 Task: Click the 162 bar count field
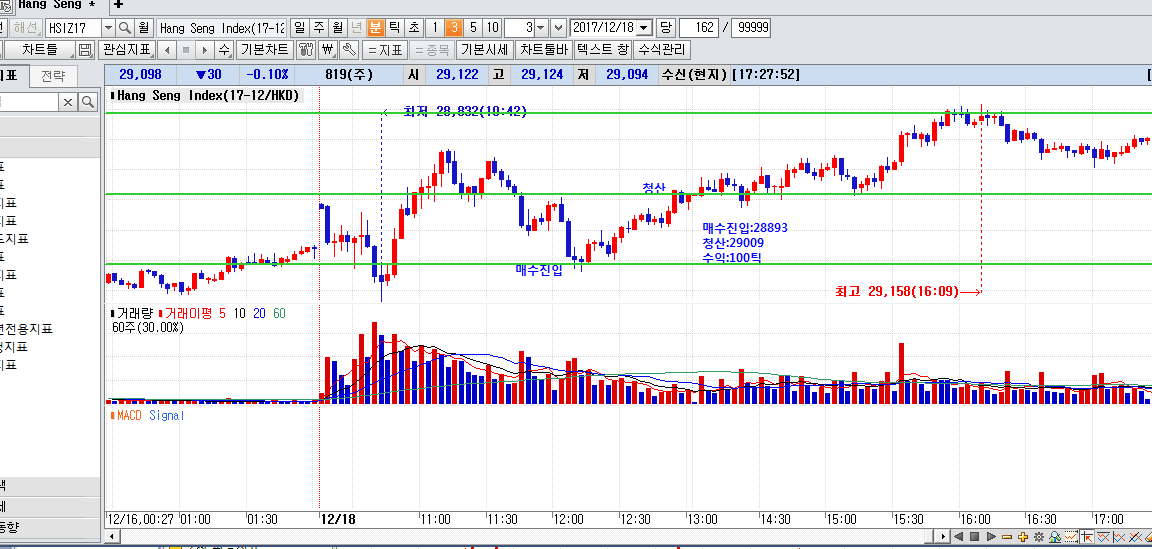(x=699, y=28)
